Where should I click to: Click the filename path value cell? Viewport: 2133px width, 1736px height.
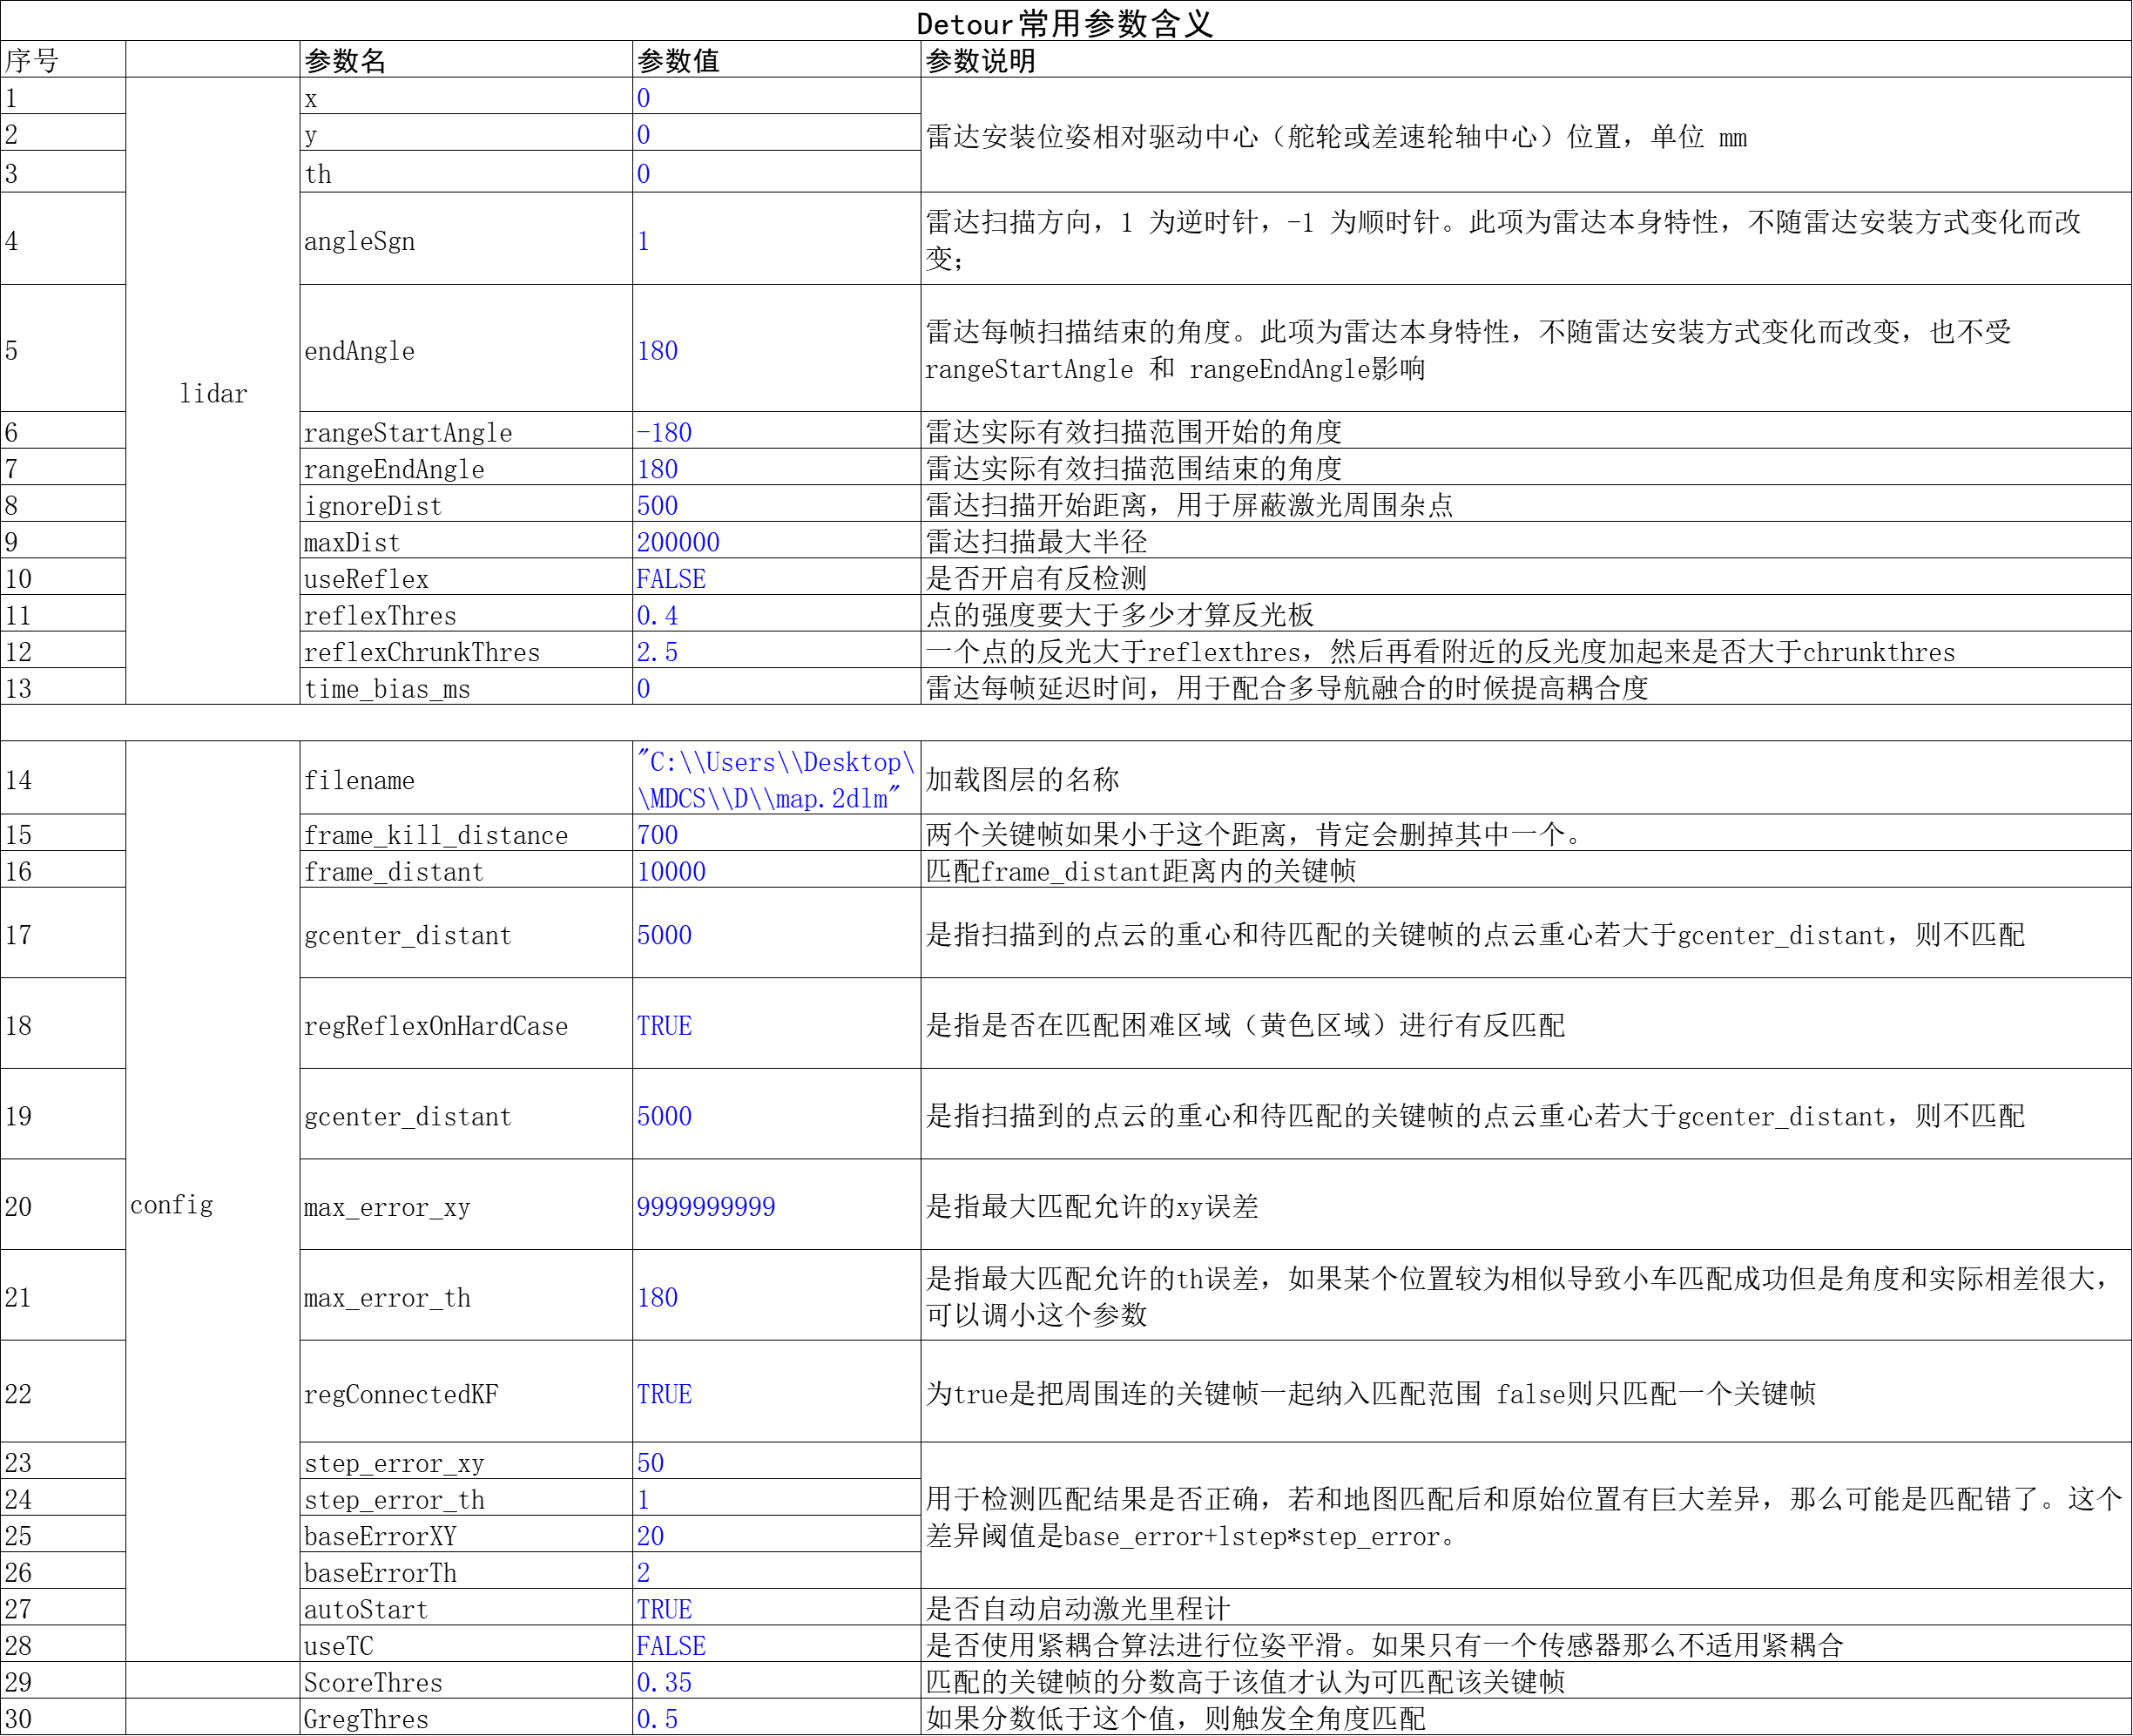pyautogui.click(x=775, y=779)
